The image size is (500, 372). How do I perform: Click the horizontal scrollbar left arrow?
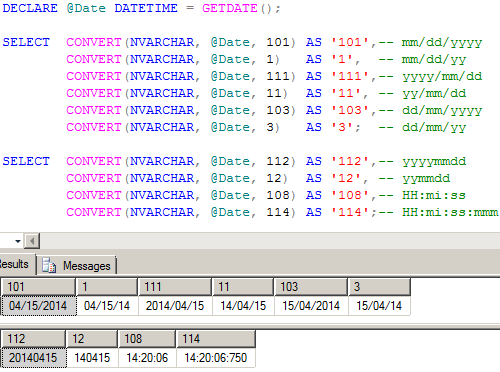32,241
